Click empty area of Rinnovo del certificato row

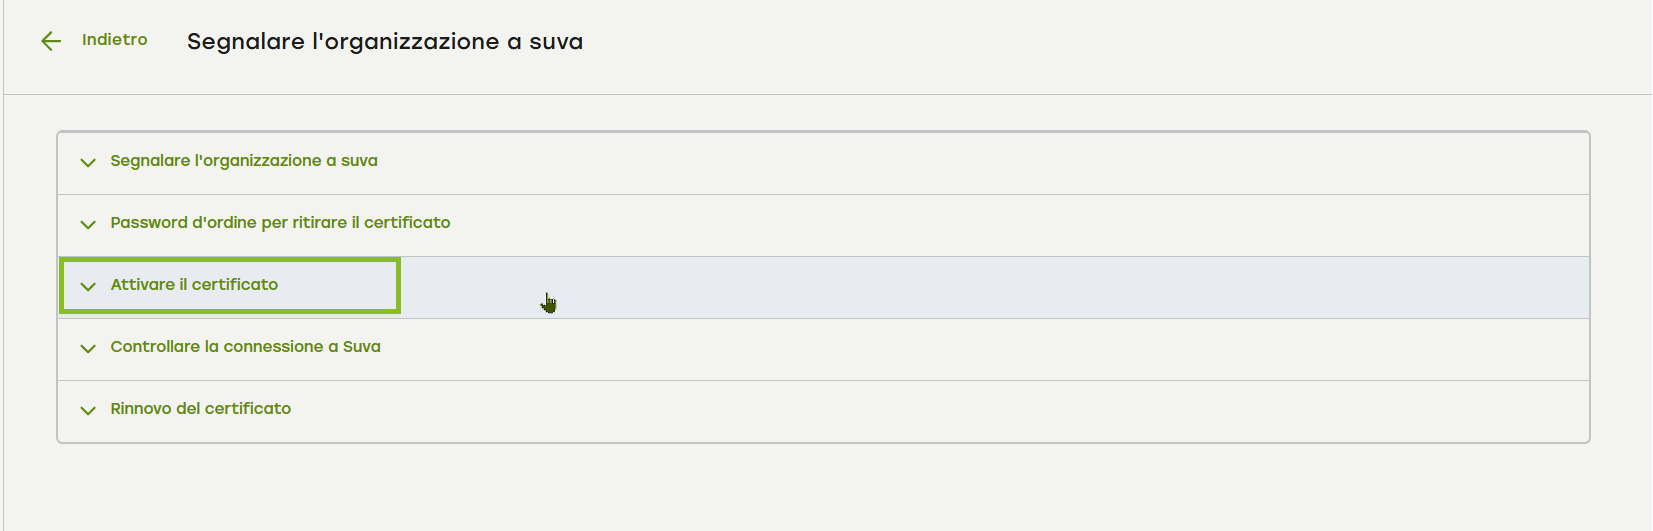tap(900, 411)
